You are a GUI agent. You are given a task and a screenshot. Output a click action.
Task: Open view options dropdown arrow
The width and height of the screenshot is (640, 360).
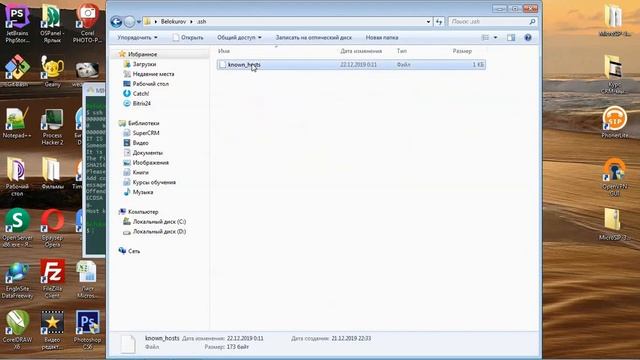tap(496, 38)
